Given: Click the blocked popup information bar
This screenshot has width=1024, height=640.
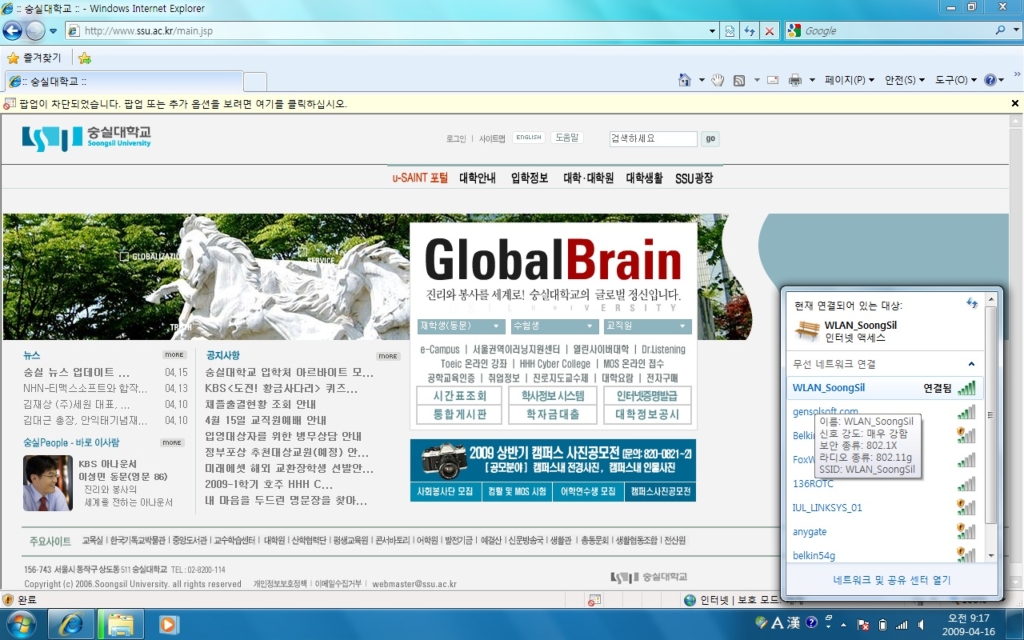Looking at the screenshot, I should (504, 103).
